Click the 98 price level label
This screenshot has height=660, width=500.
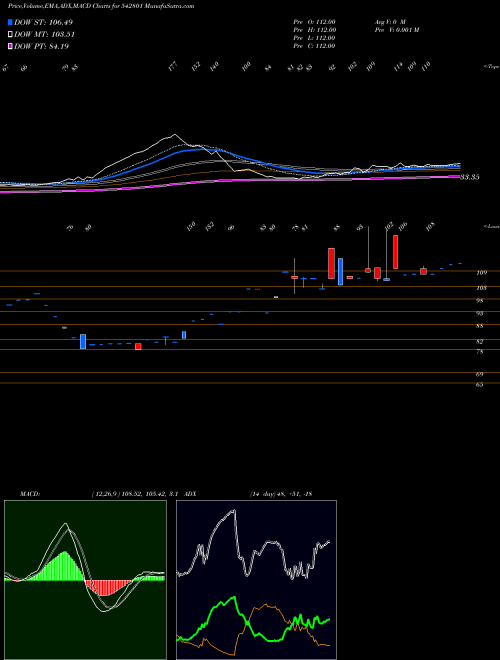pos(479,301)
